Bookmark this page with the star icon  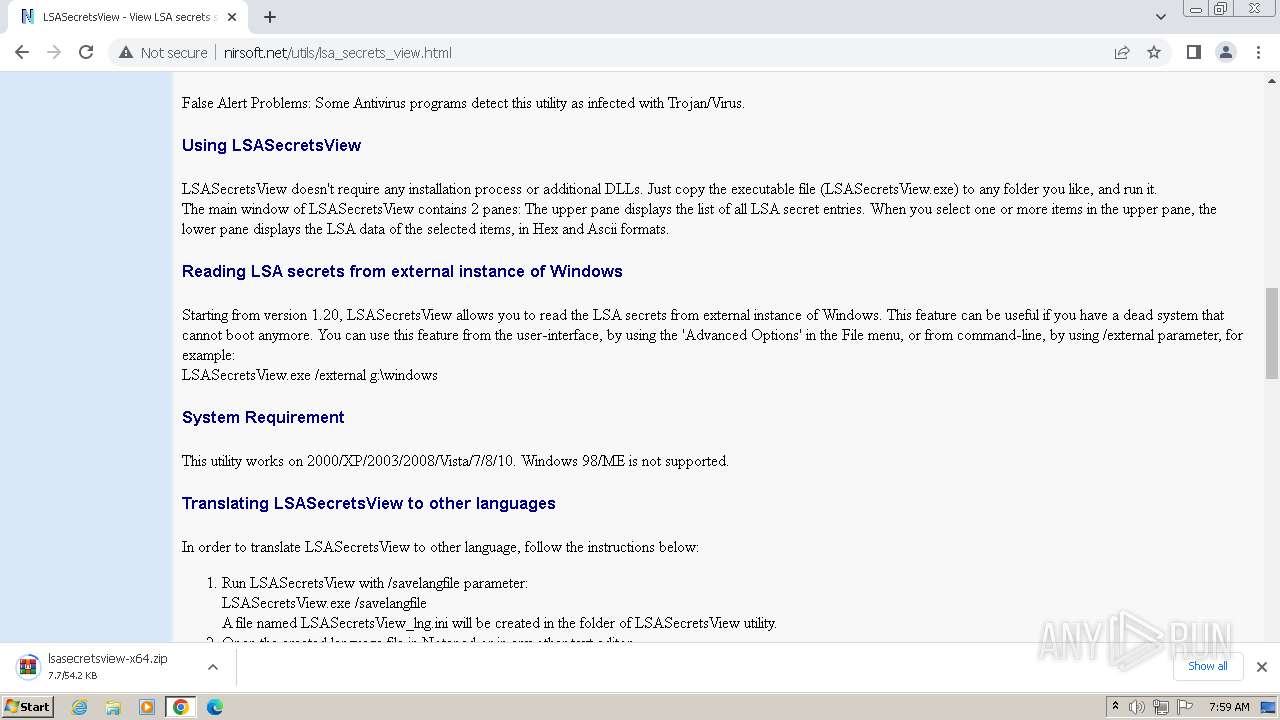pyautogui.click(x=1154, y=52)
